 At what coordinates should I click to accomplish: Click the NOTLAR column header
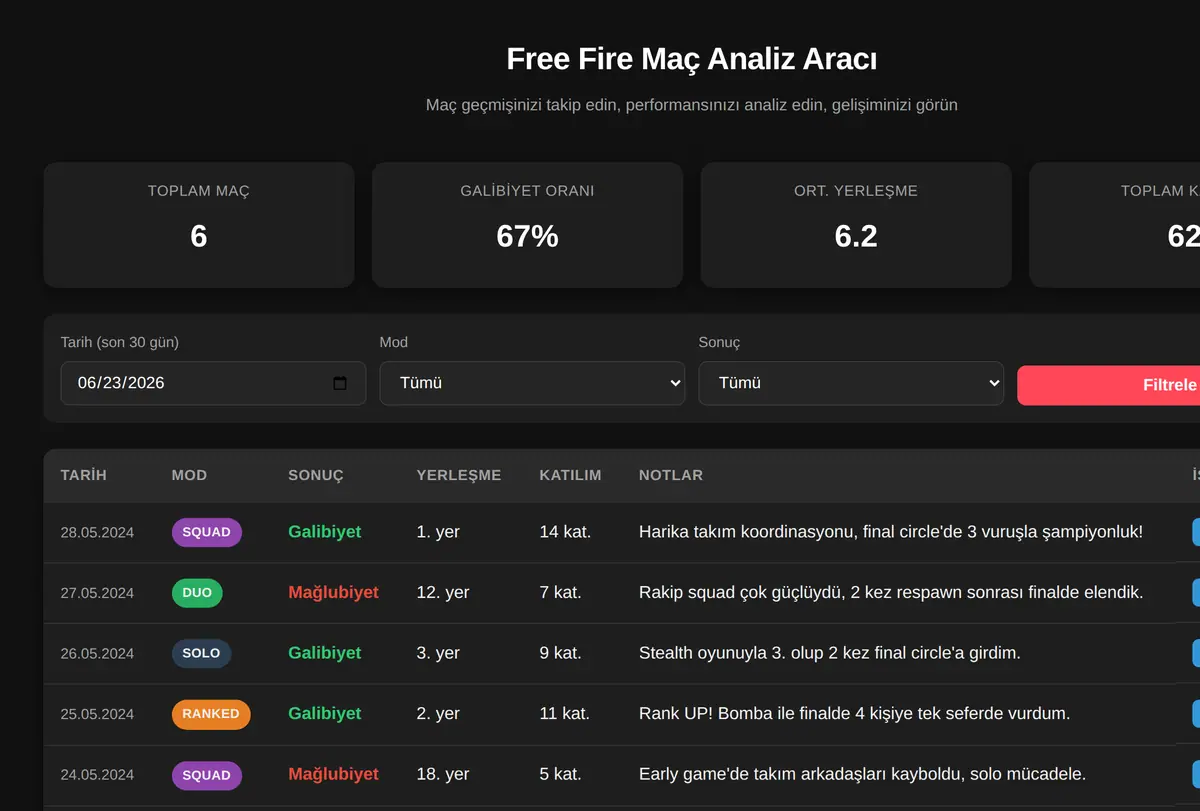pyautogui.click(x=671, y=475)
